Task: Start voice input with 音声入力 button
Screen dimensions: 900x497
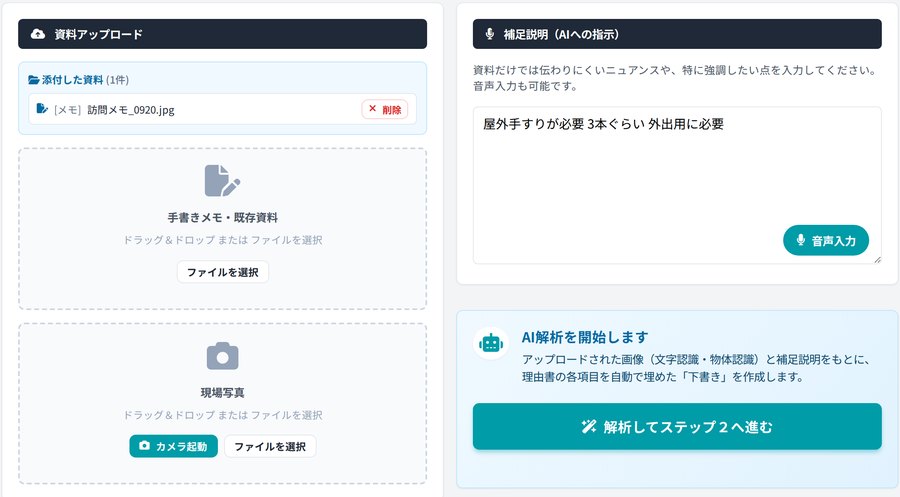Action: point(825,240)
